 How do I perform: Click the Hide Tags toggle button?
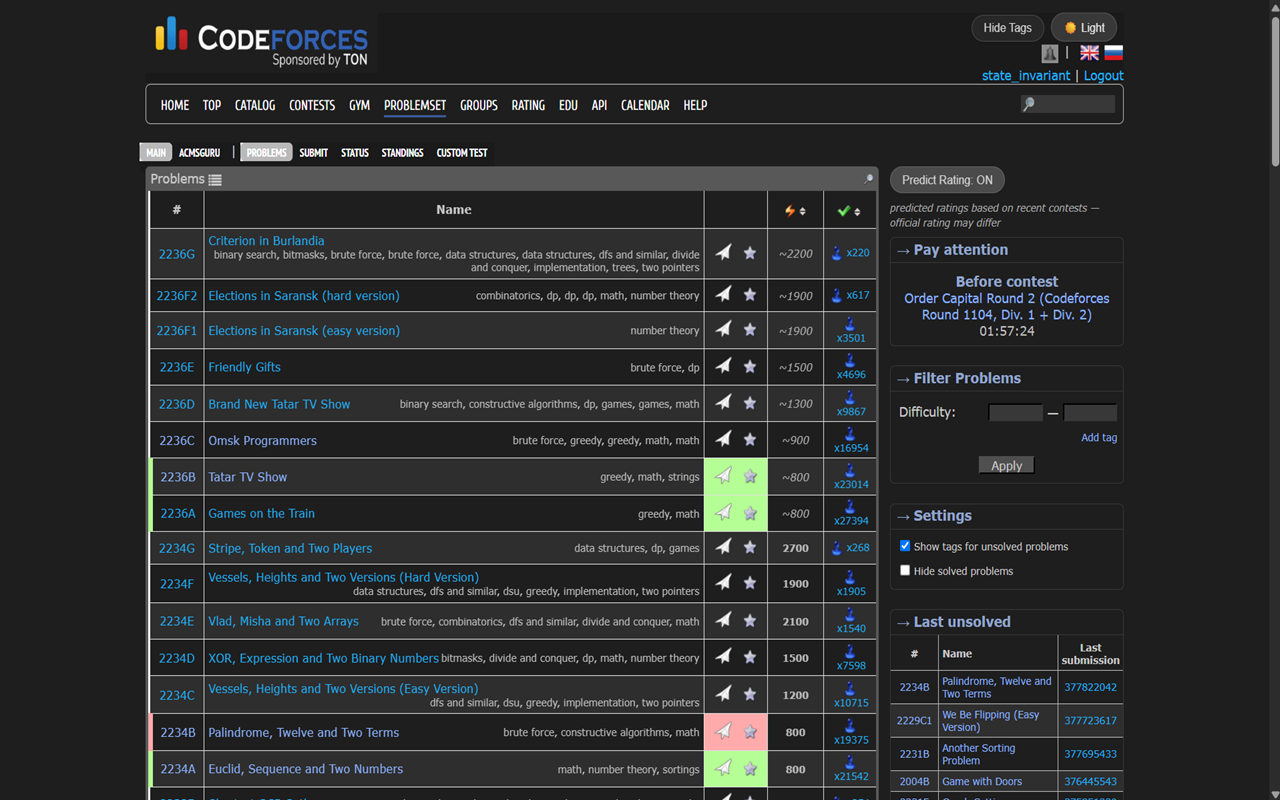[1007, 28]
